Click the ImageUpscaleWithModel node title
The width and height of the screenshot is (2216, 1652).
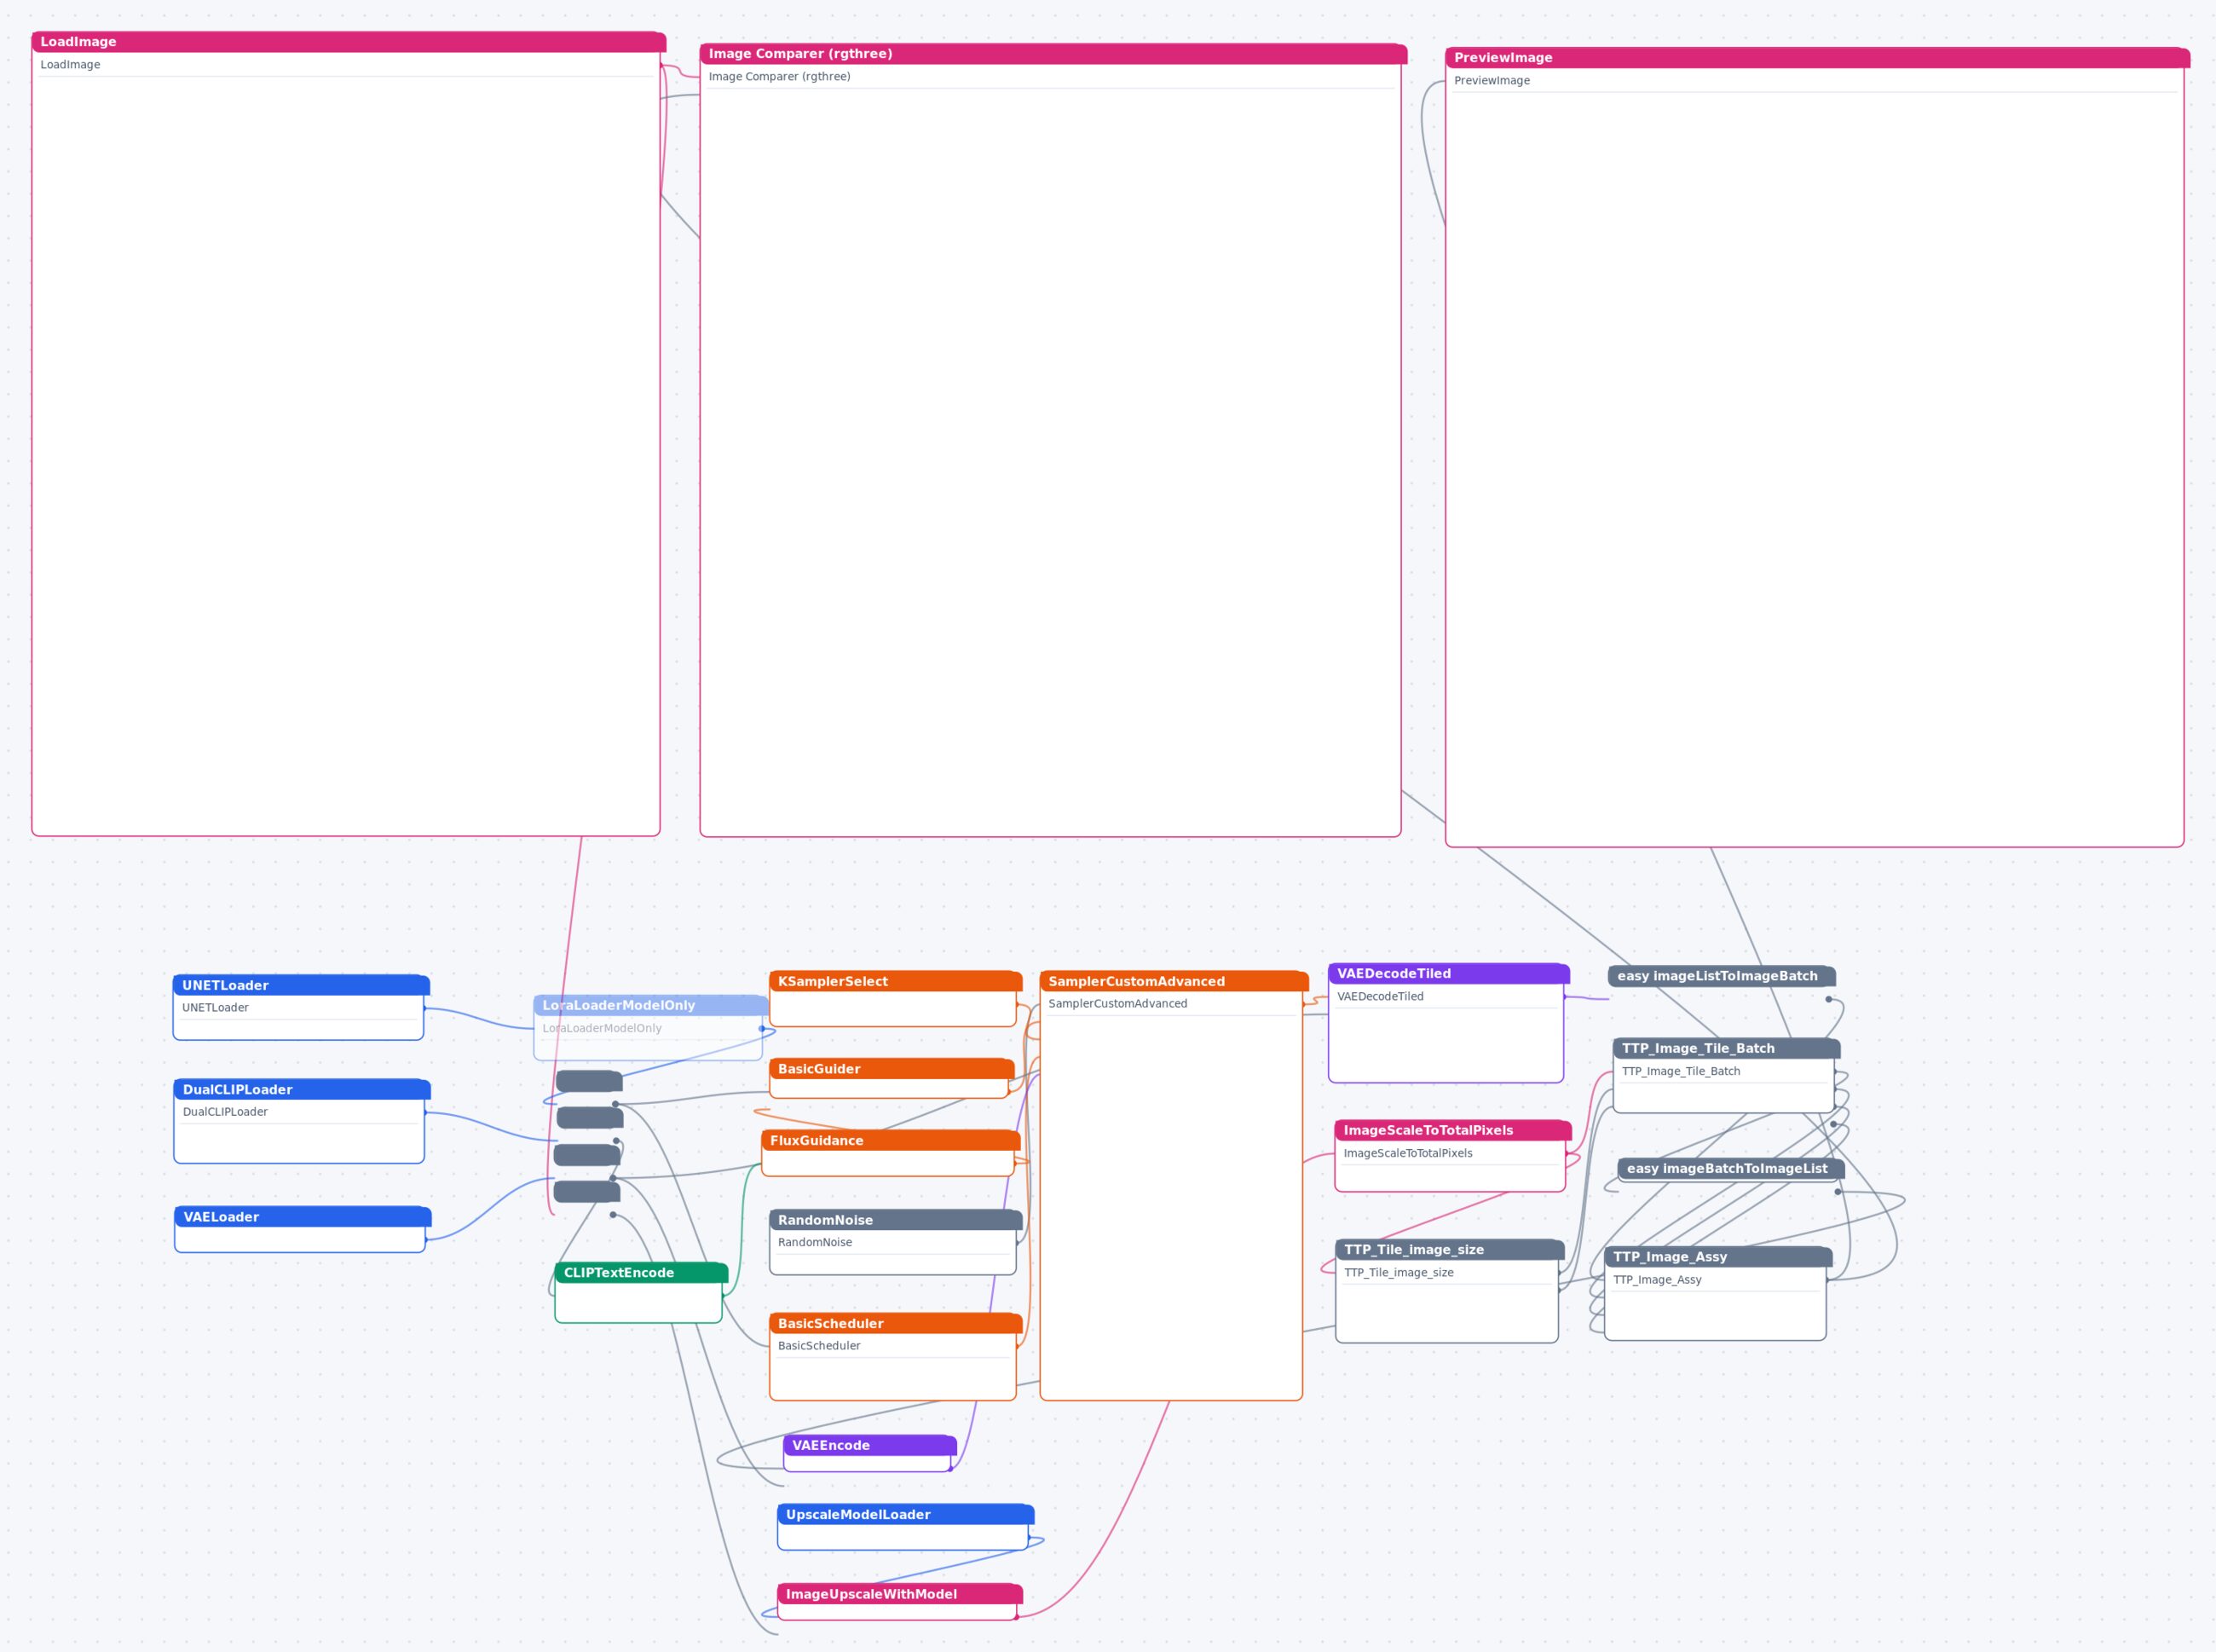click(900, 1594)
